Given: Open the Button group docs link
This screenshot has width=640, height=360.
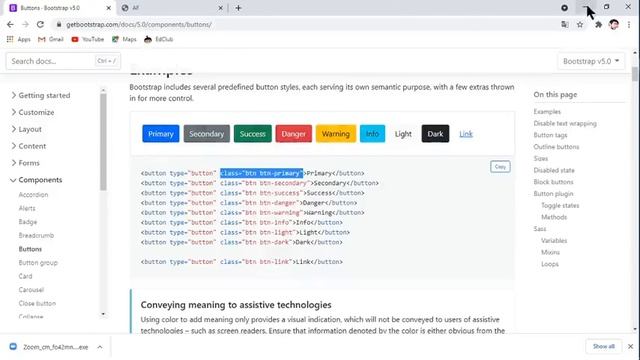Looking at the screenshot, I should pos(38,263).
